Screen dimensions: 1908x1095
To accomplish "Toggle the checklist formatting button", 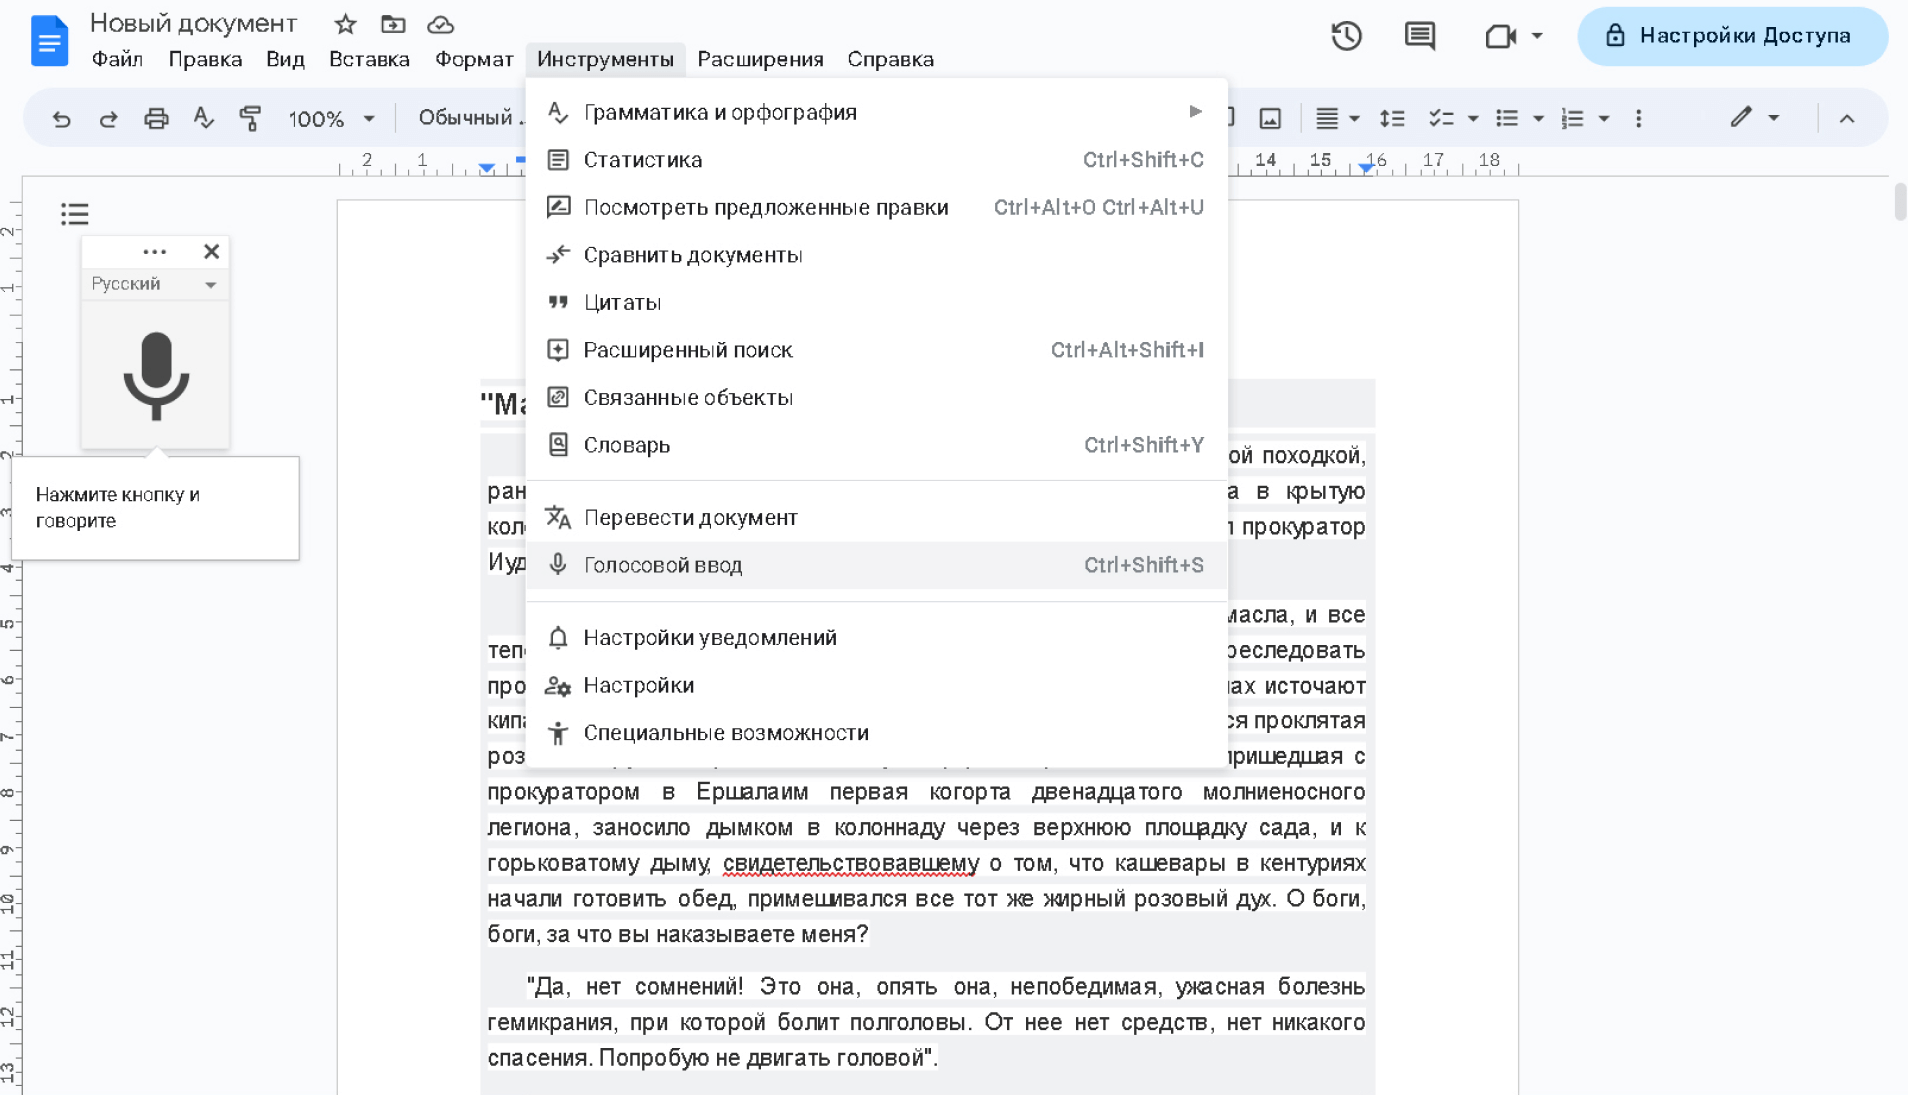I will (x=1440, y=119).
